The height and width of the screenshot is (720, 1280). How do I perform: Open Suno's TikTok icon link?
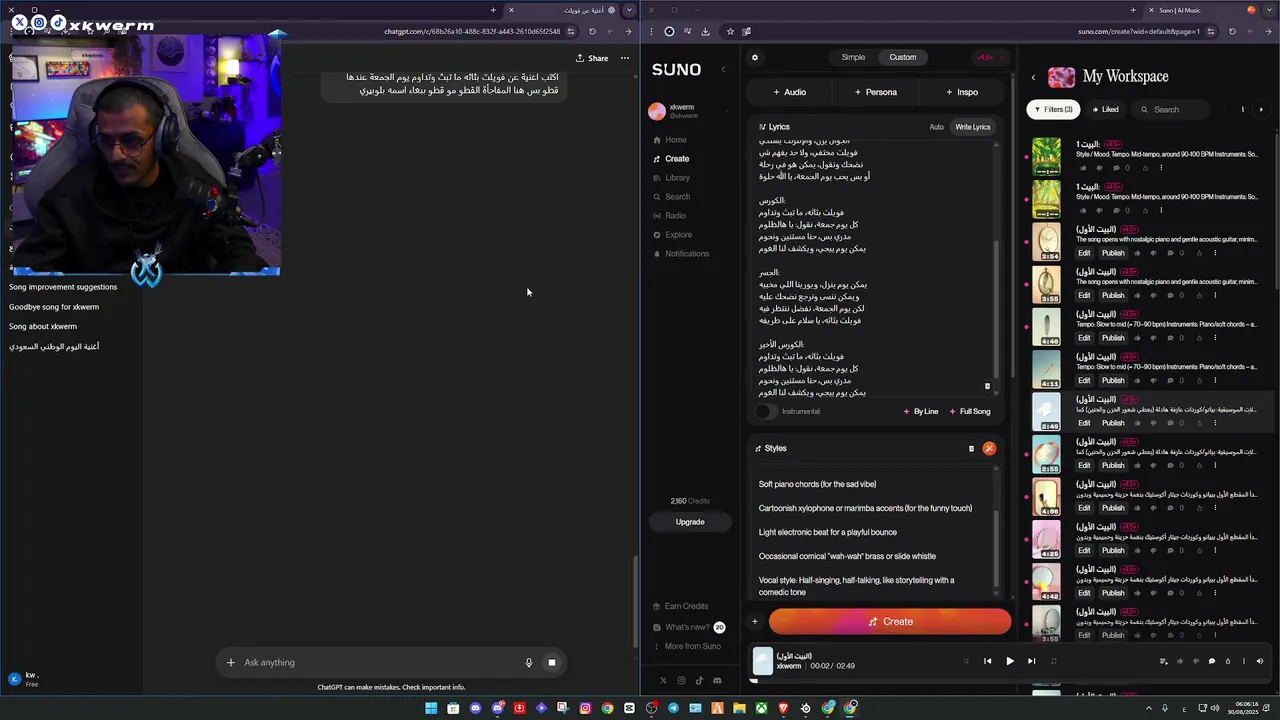(x=699, y=681)
